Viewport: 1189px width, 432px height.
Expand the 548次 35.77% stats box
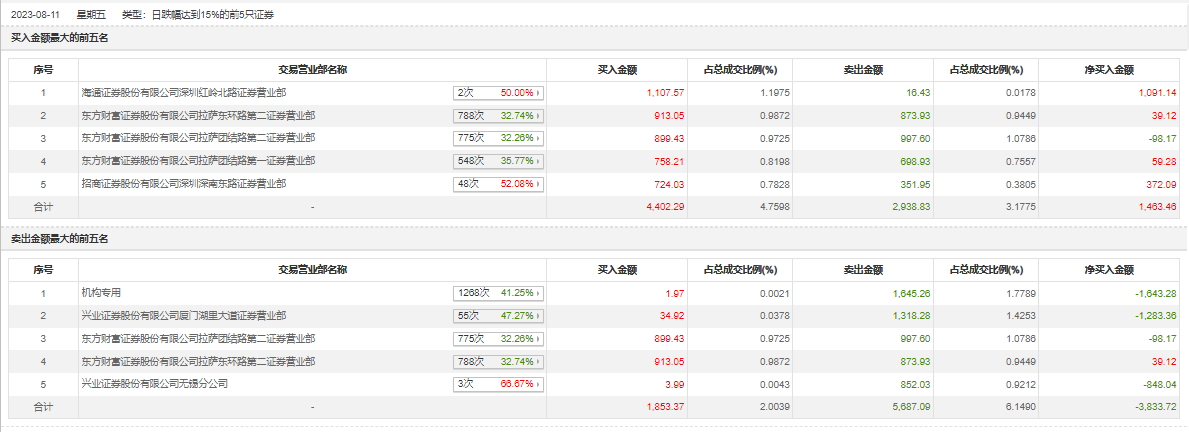(x=498, y=161)
